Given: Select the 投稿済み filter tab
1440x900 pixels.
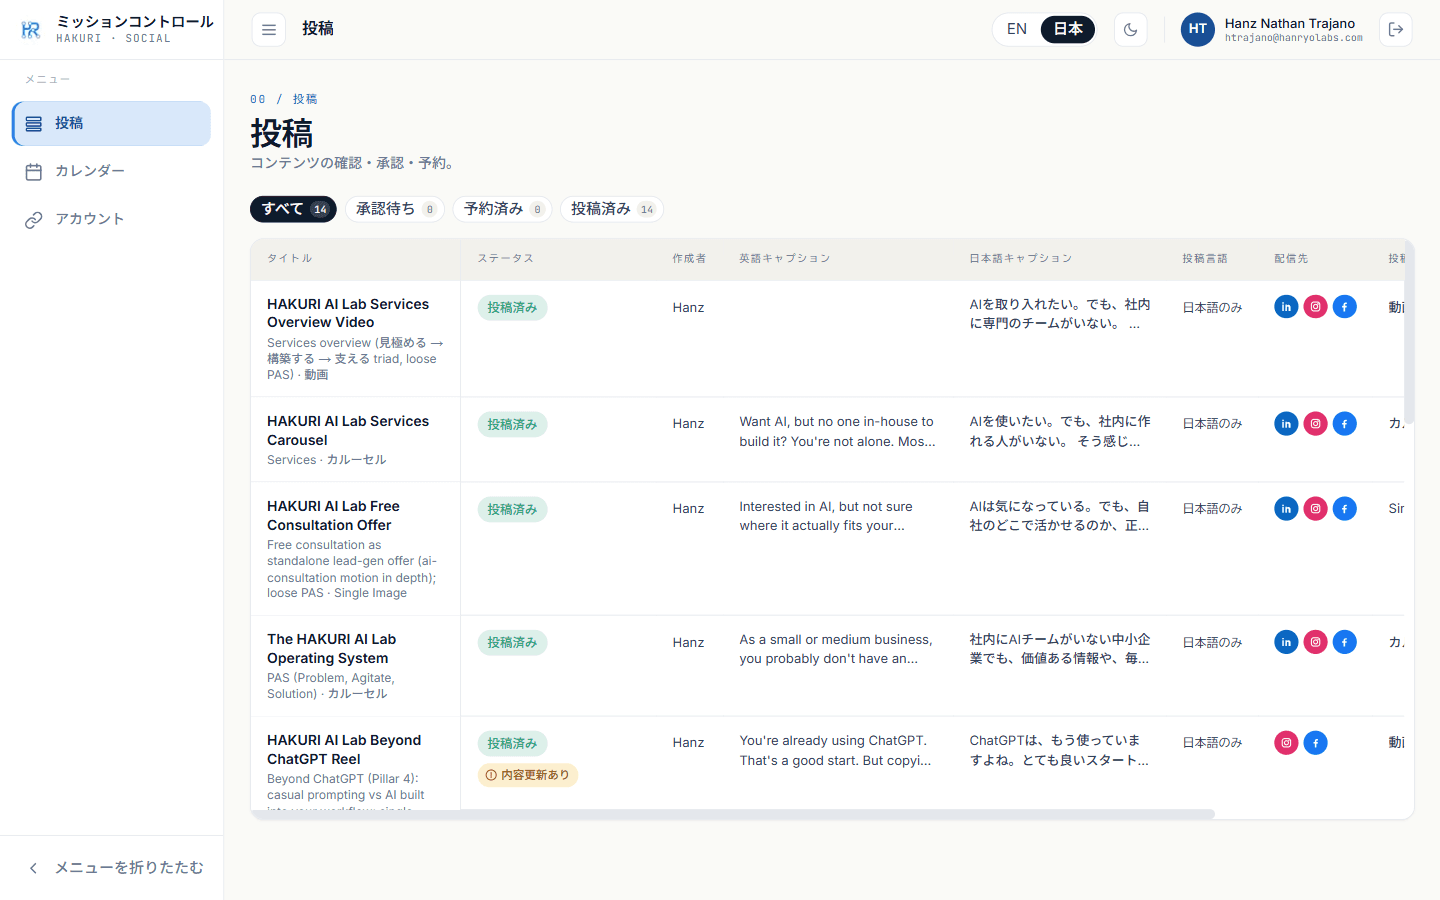Looking at the screenshot, I should point(611,209).
